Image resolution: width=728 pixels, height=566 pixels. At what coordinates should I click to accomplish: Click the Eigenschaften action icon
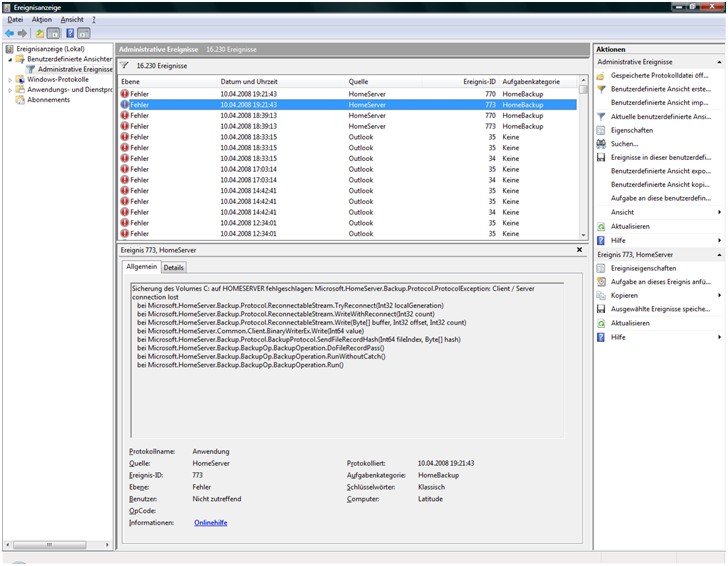(x=601, y=130)
